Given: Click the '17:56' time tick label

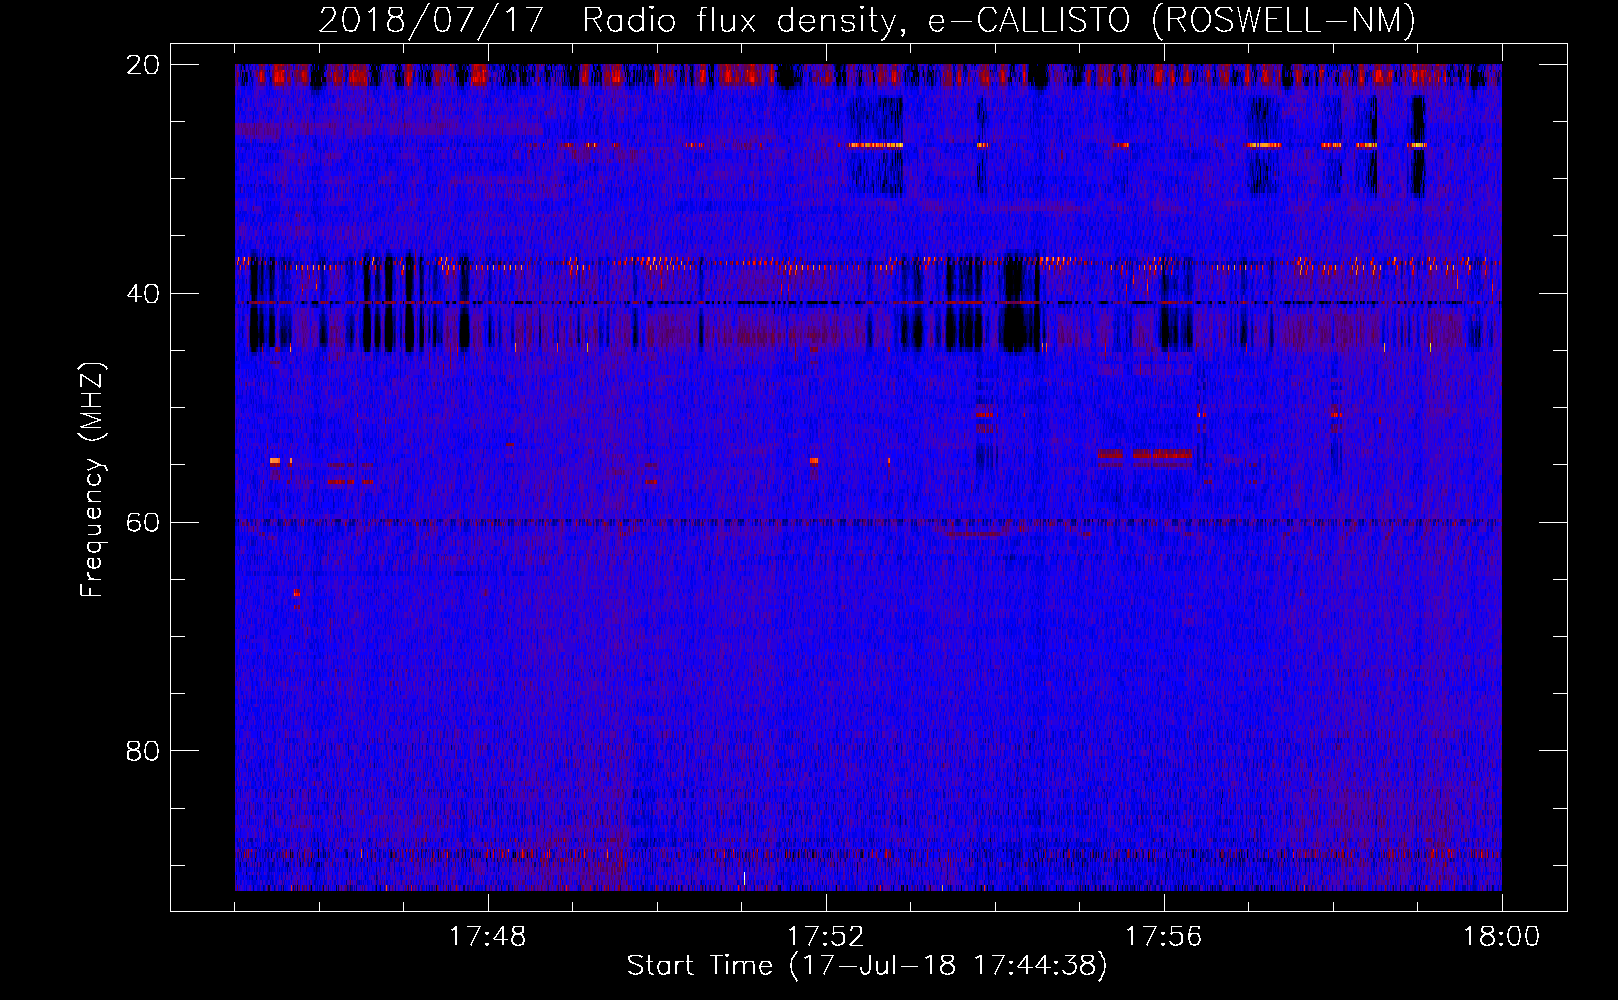Looking at the screenshot, I should point(1163,937).
